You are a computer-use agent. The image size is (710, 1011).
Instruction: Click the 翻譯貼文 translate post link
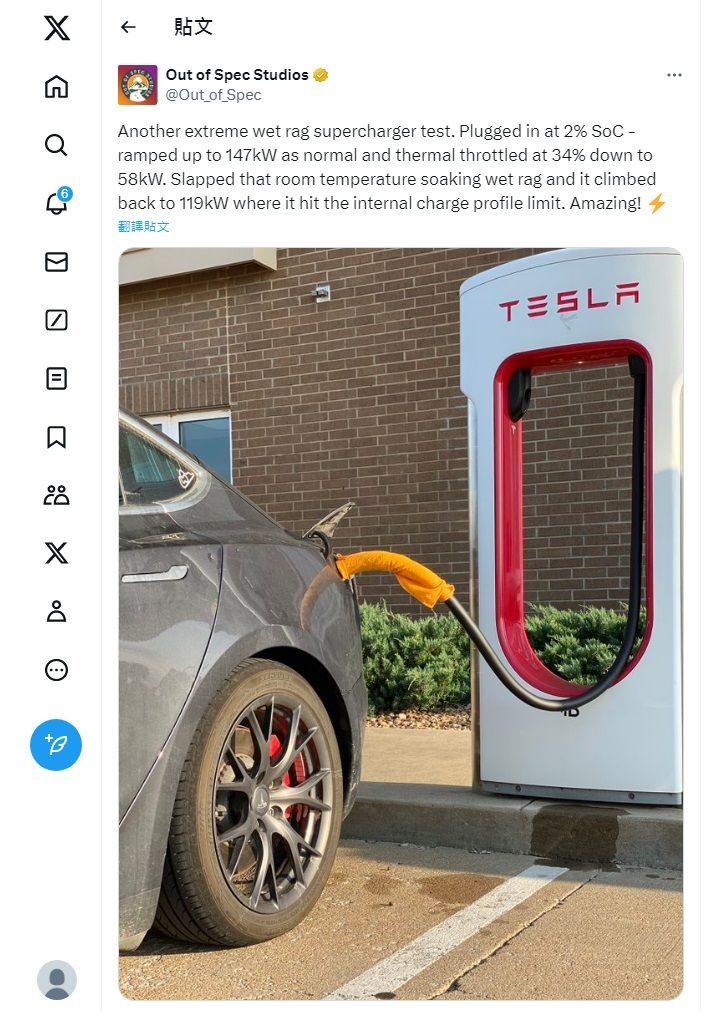144,226
